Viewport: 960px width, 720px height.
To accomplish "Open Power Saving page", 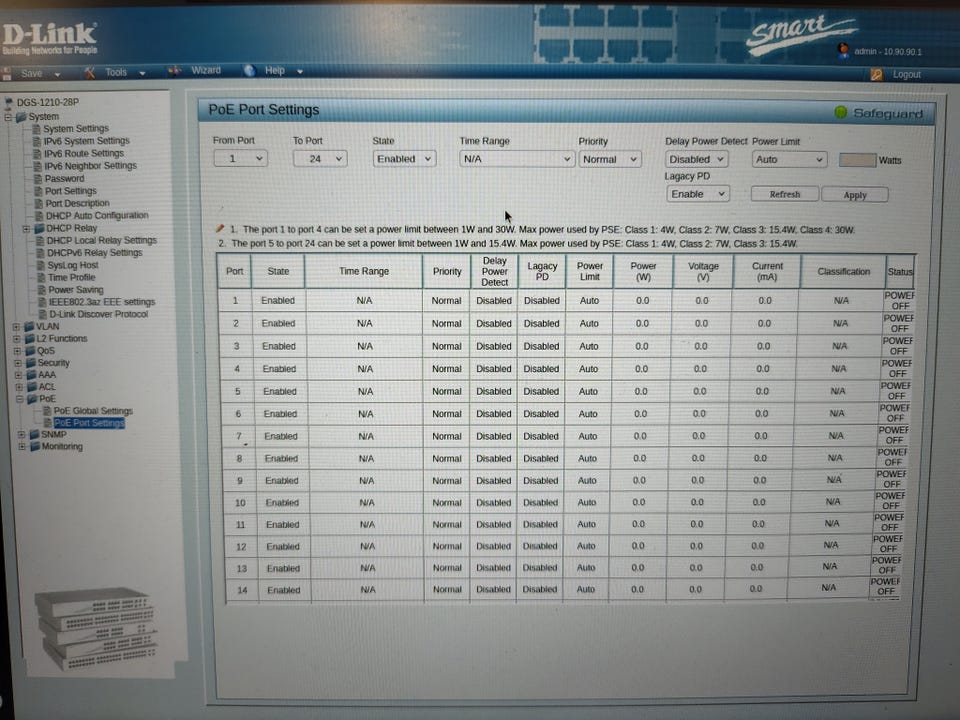I will tap(76, 290).
